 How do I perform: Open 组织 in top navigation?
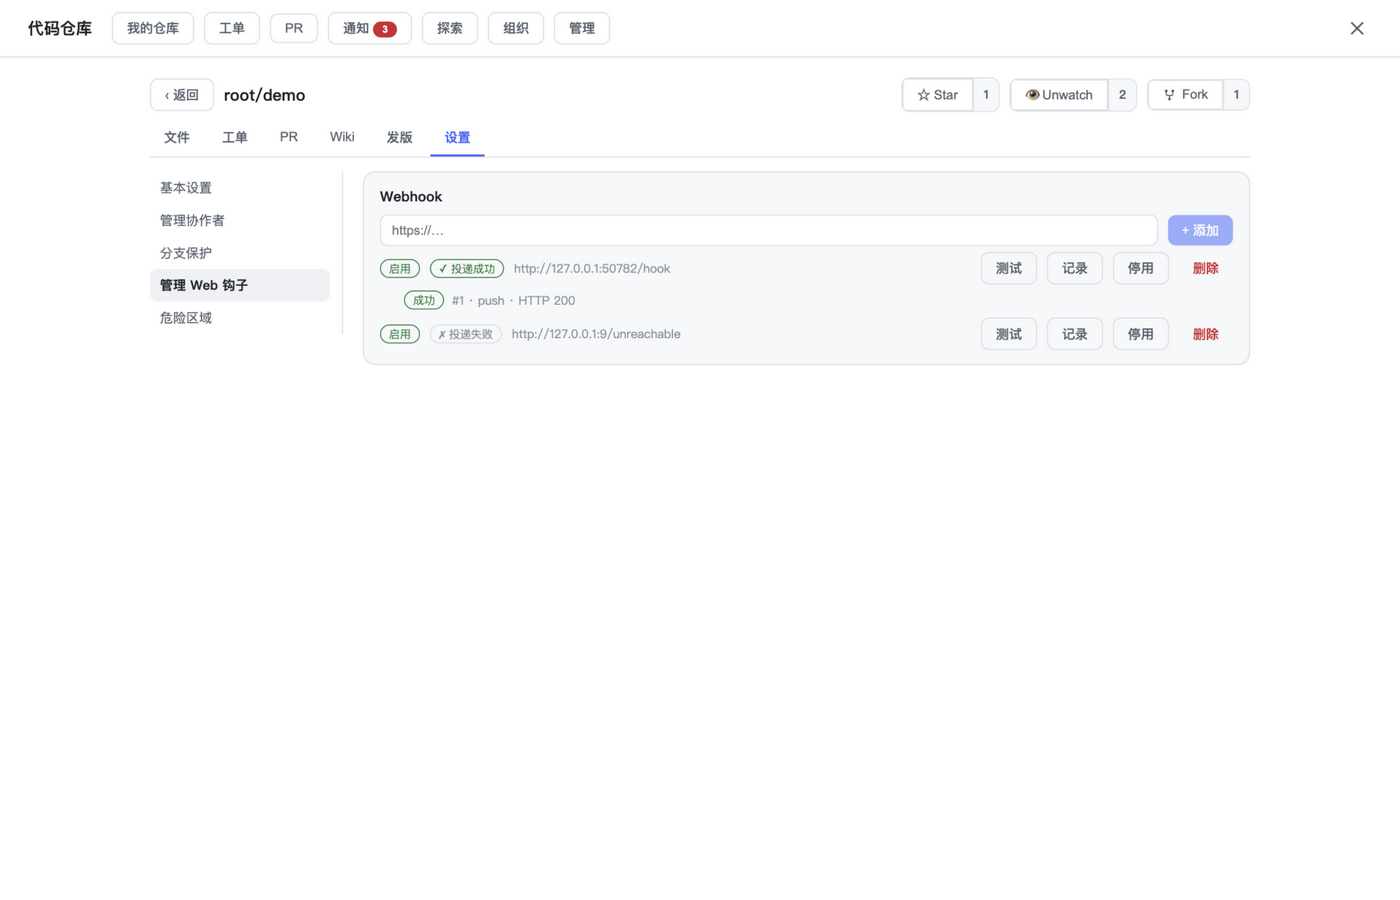516,28
